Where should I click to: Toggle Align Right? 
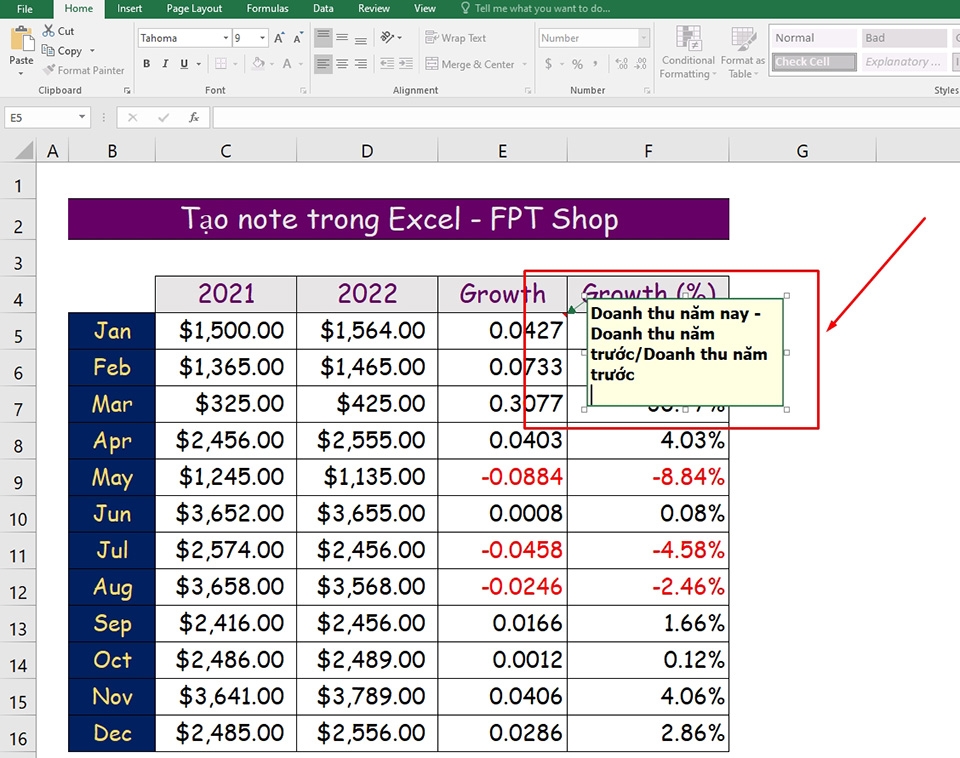pyautogui.click(x=361, y=64)
